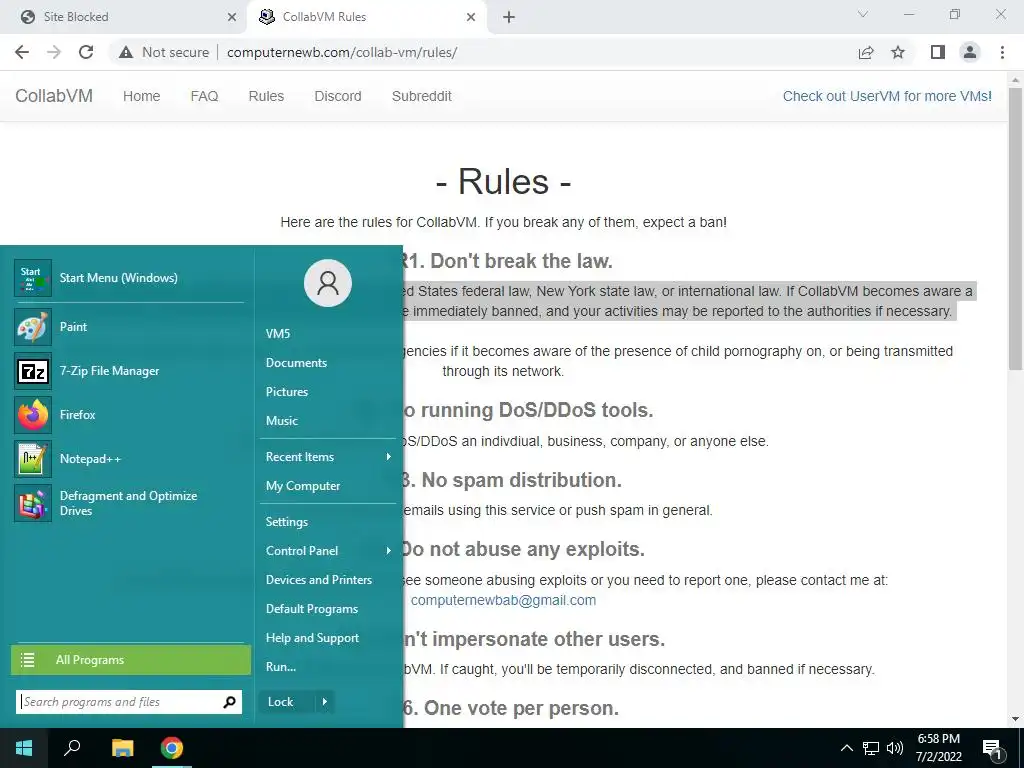Click the CollabVM site brand link
Screen dimensions: 1024x768
54,96
